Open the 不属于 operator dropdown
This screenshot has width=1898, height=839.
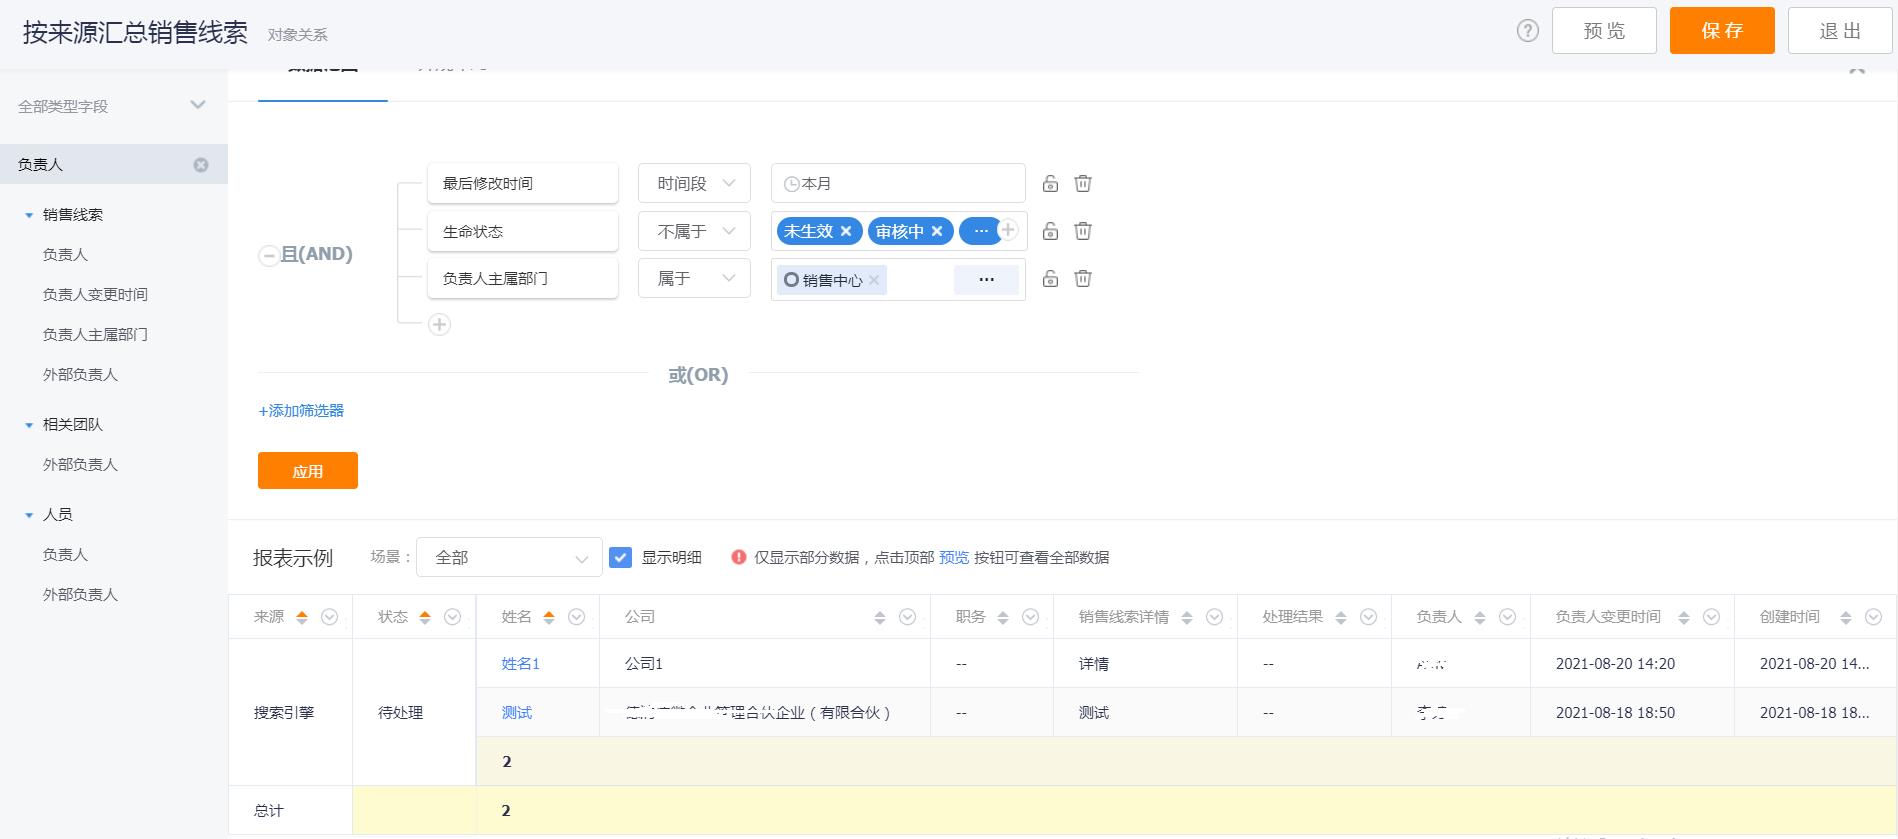tap(694, 232)
